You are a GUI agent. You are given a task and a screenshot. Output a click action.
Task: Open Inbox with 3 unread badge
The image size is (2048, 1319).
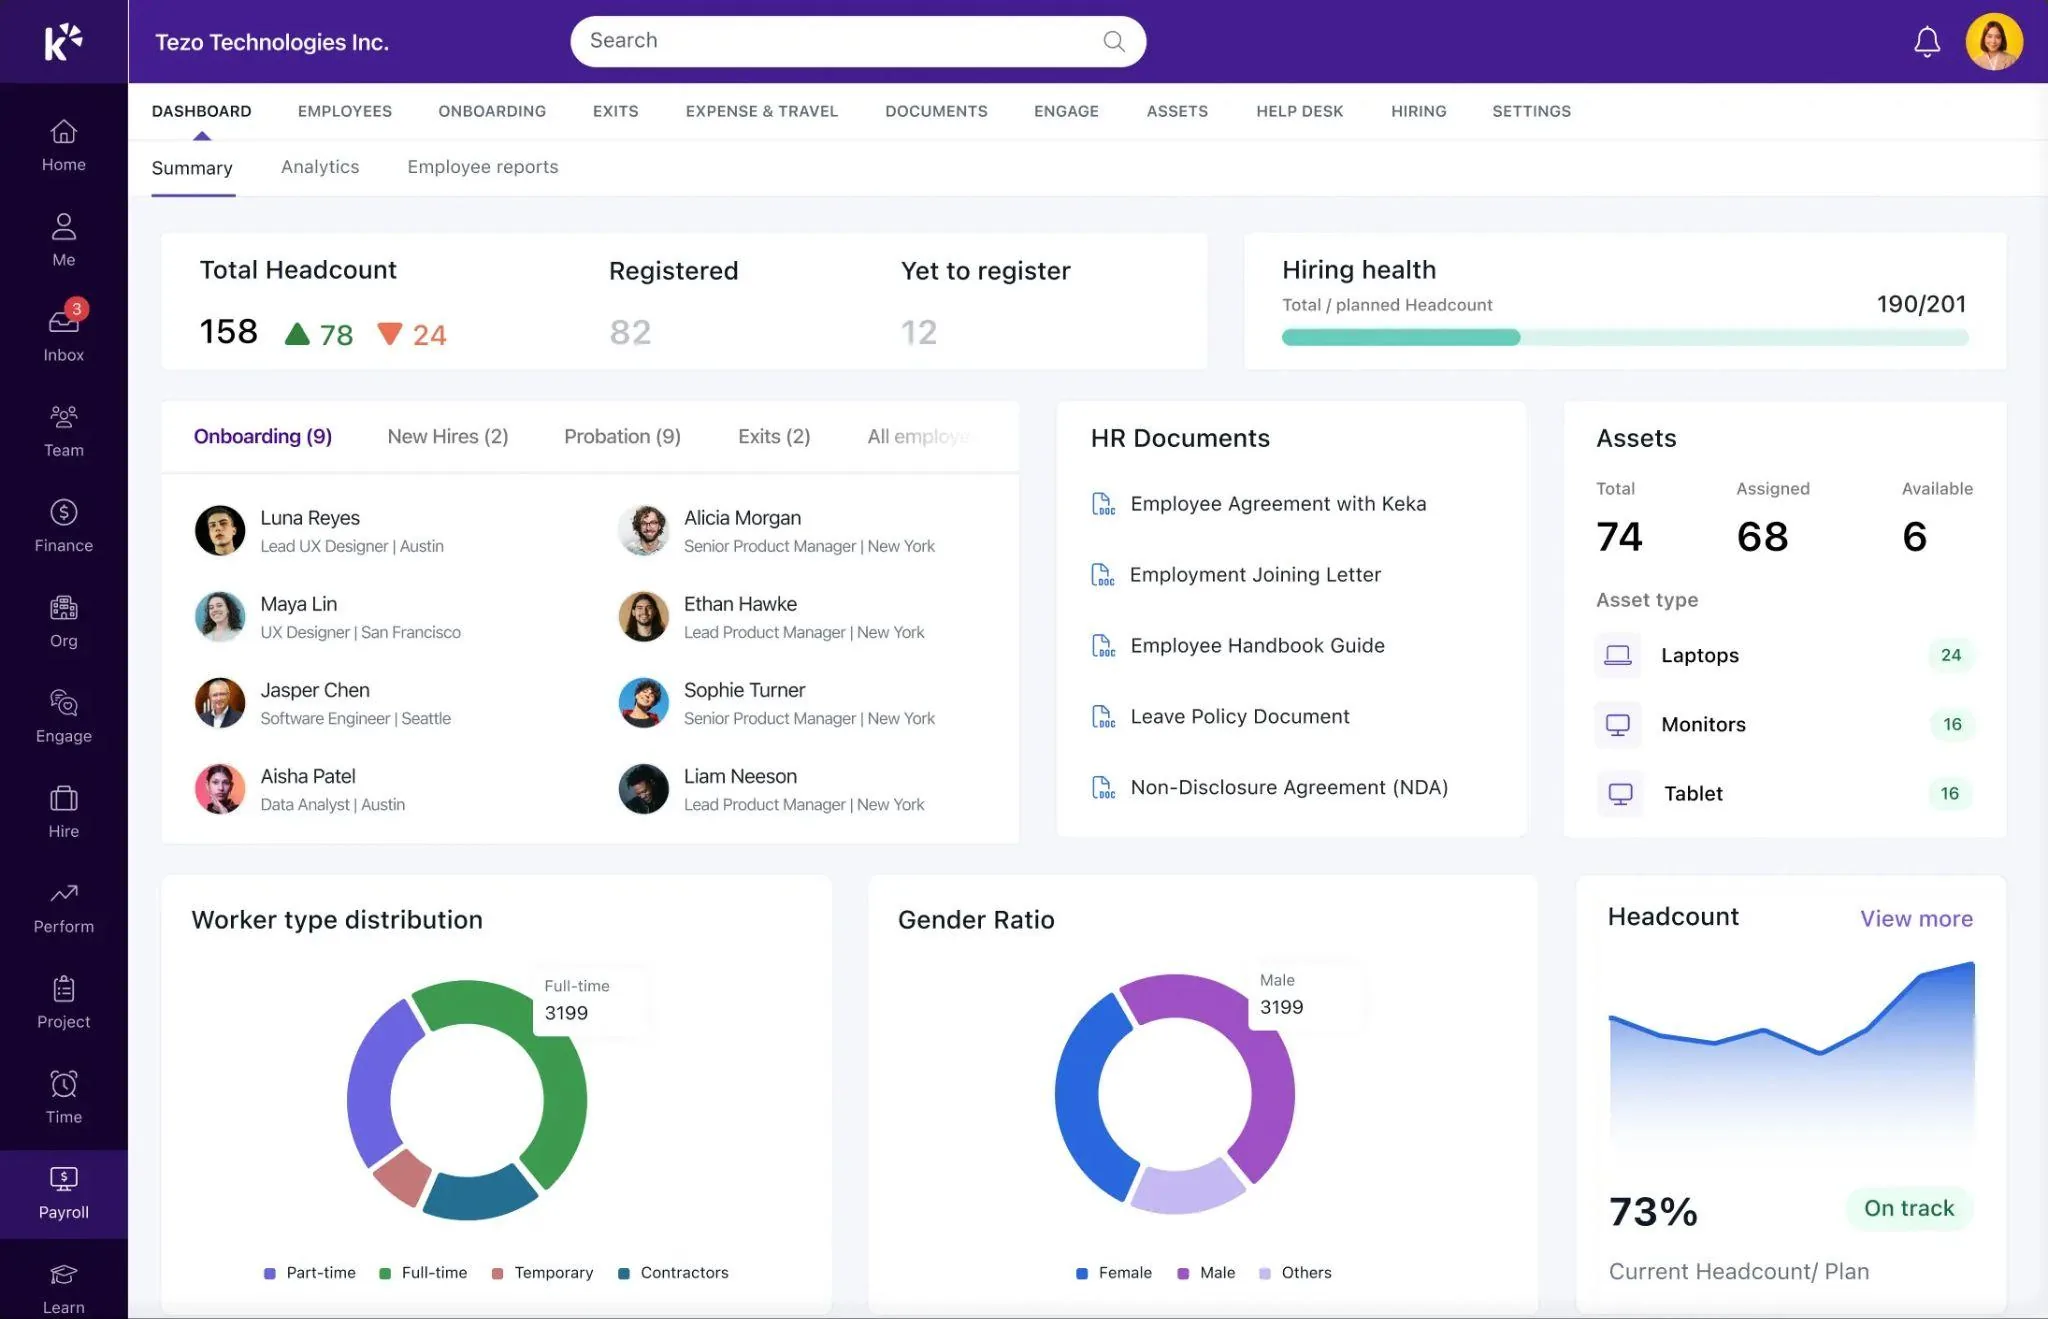pos(63,331)
